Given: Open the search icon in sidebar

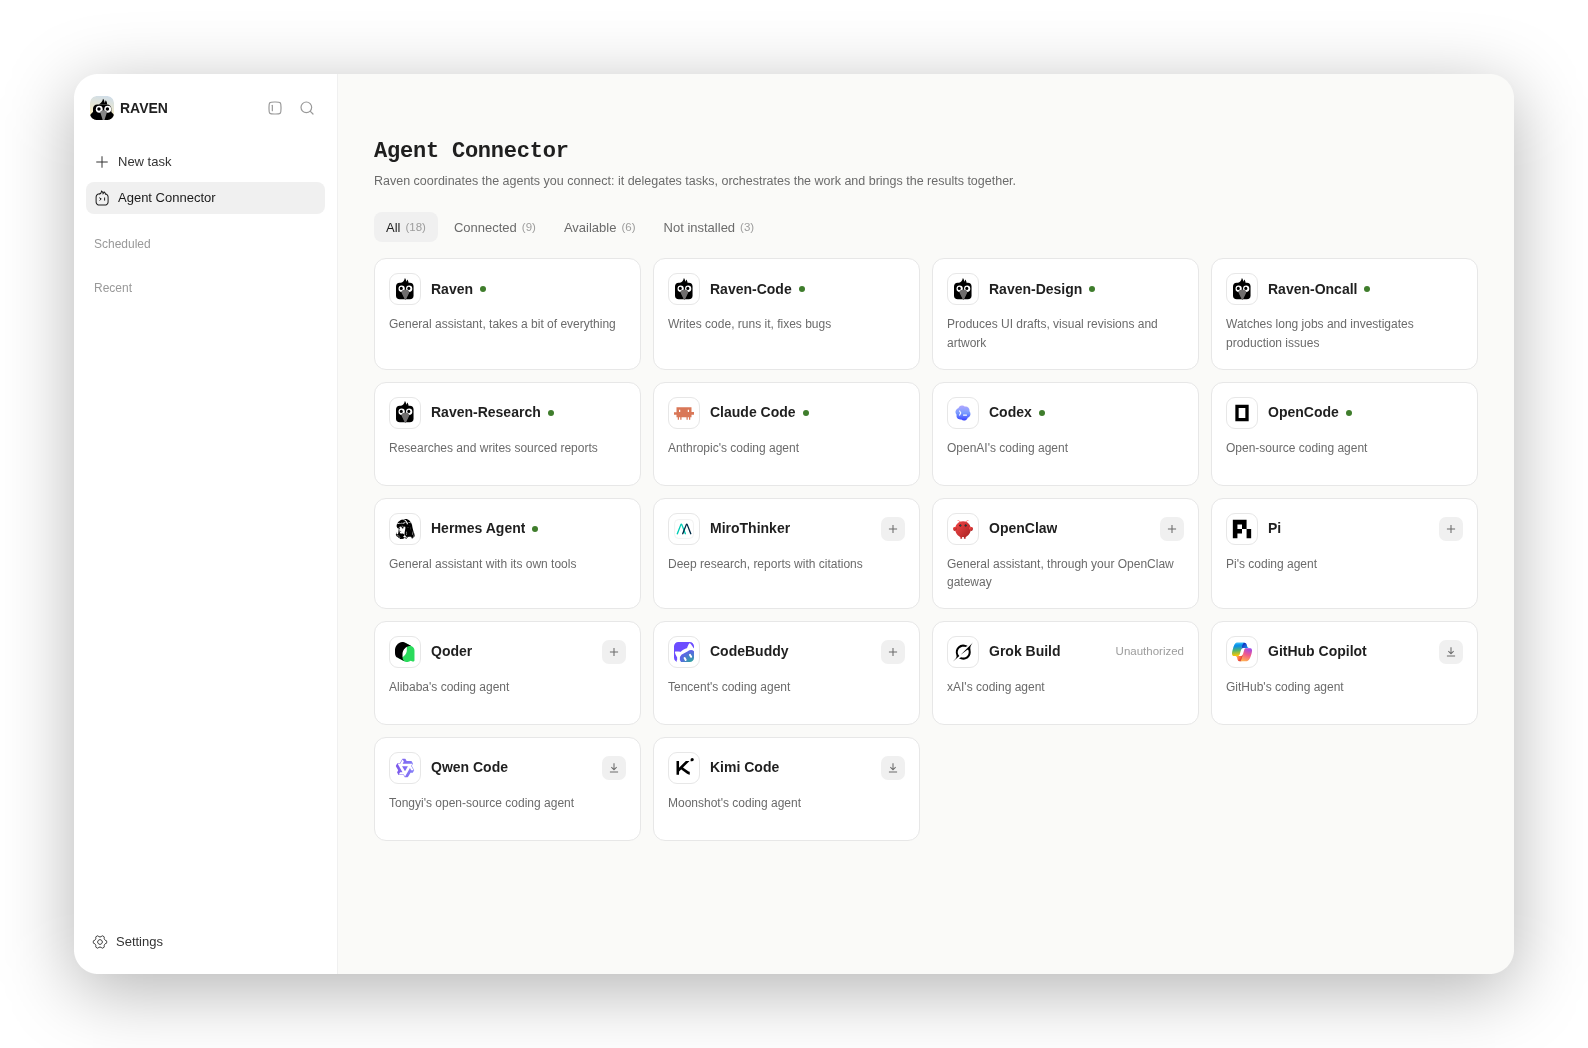Looking at the screenshot, I should pyautogui.click(x=307, y=108).
